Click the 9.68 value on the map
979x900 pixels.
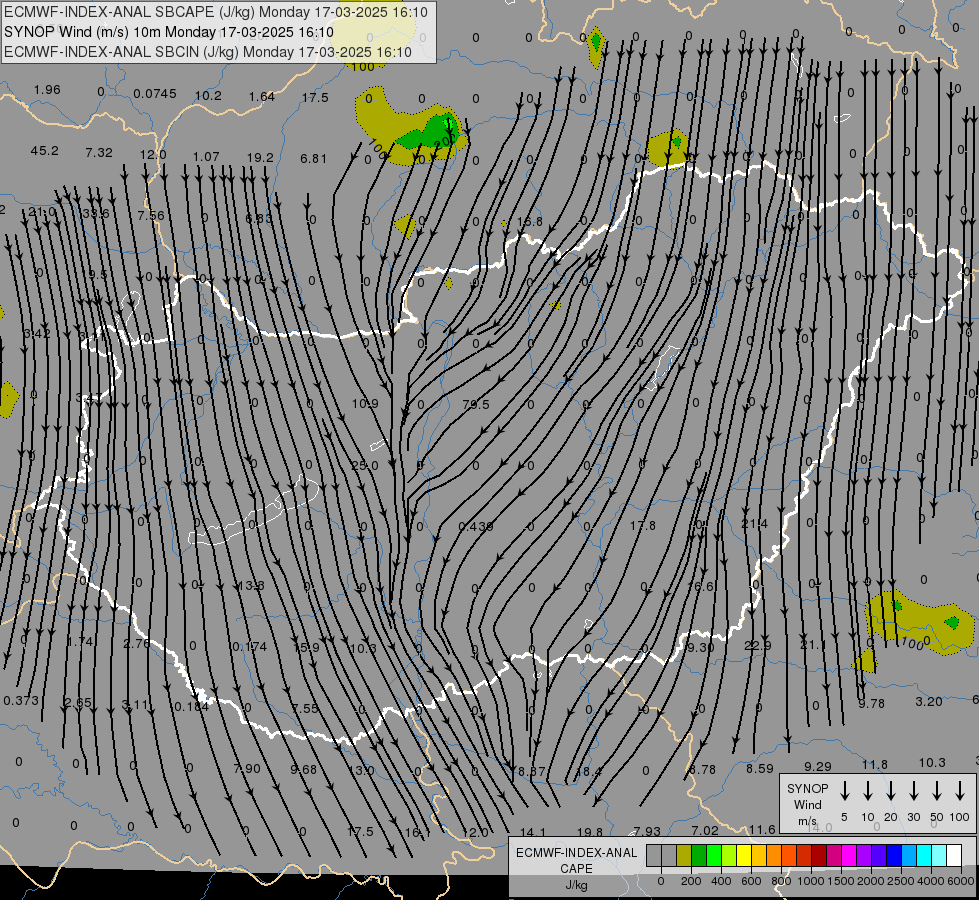tap(303, 769)
